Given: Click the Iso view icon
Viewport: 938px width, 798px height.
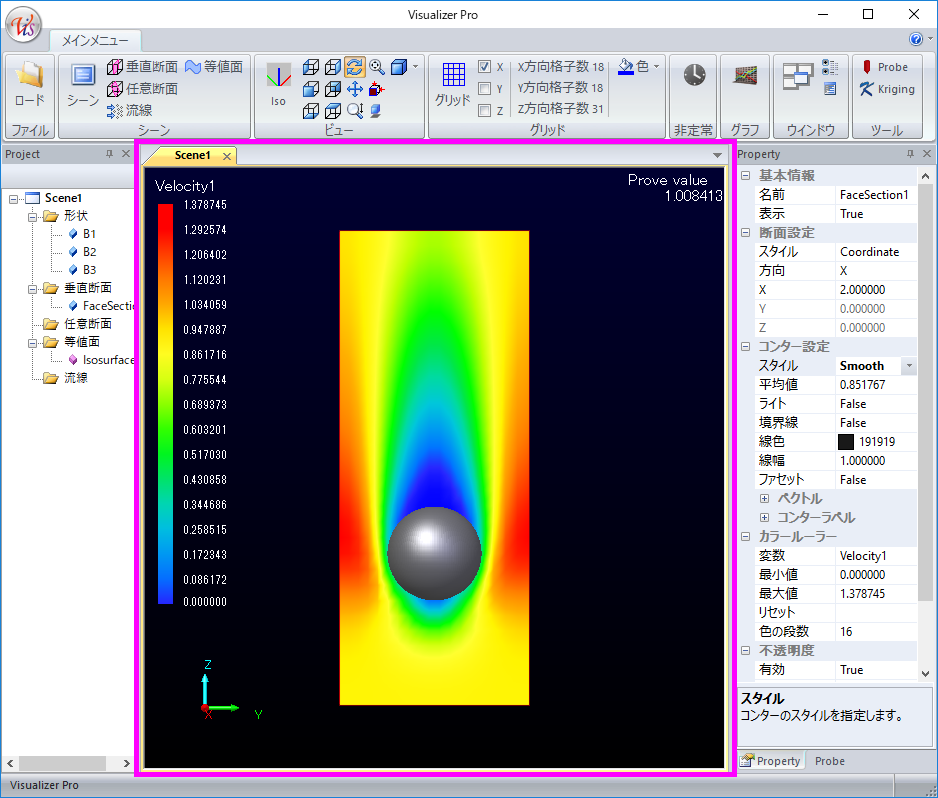Looking at the screenshot, I should (278, 82).
